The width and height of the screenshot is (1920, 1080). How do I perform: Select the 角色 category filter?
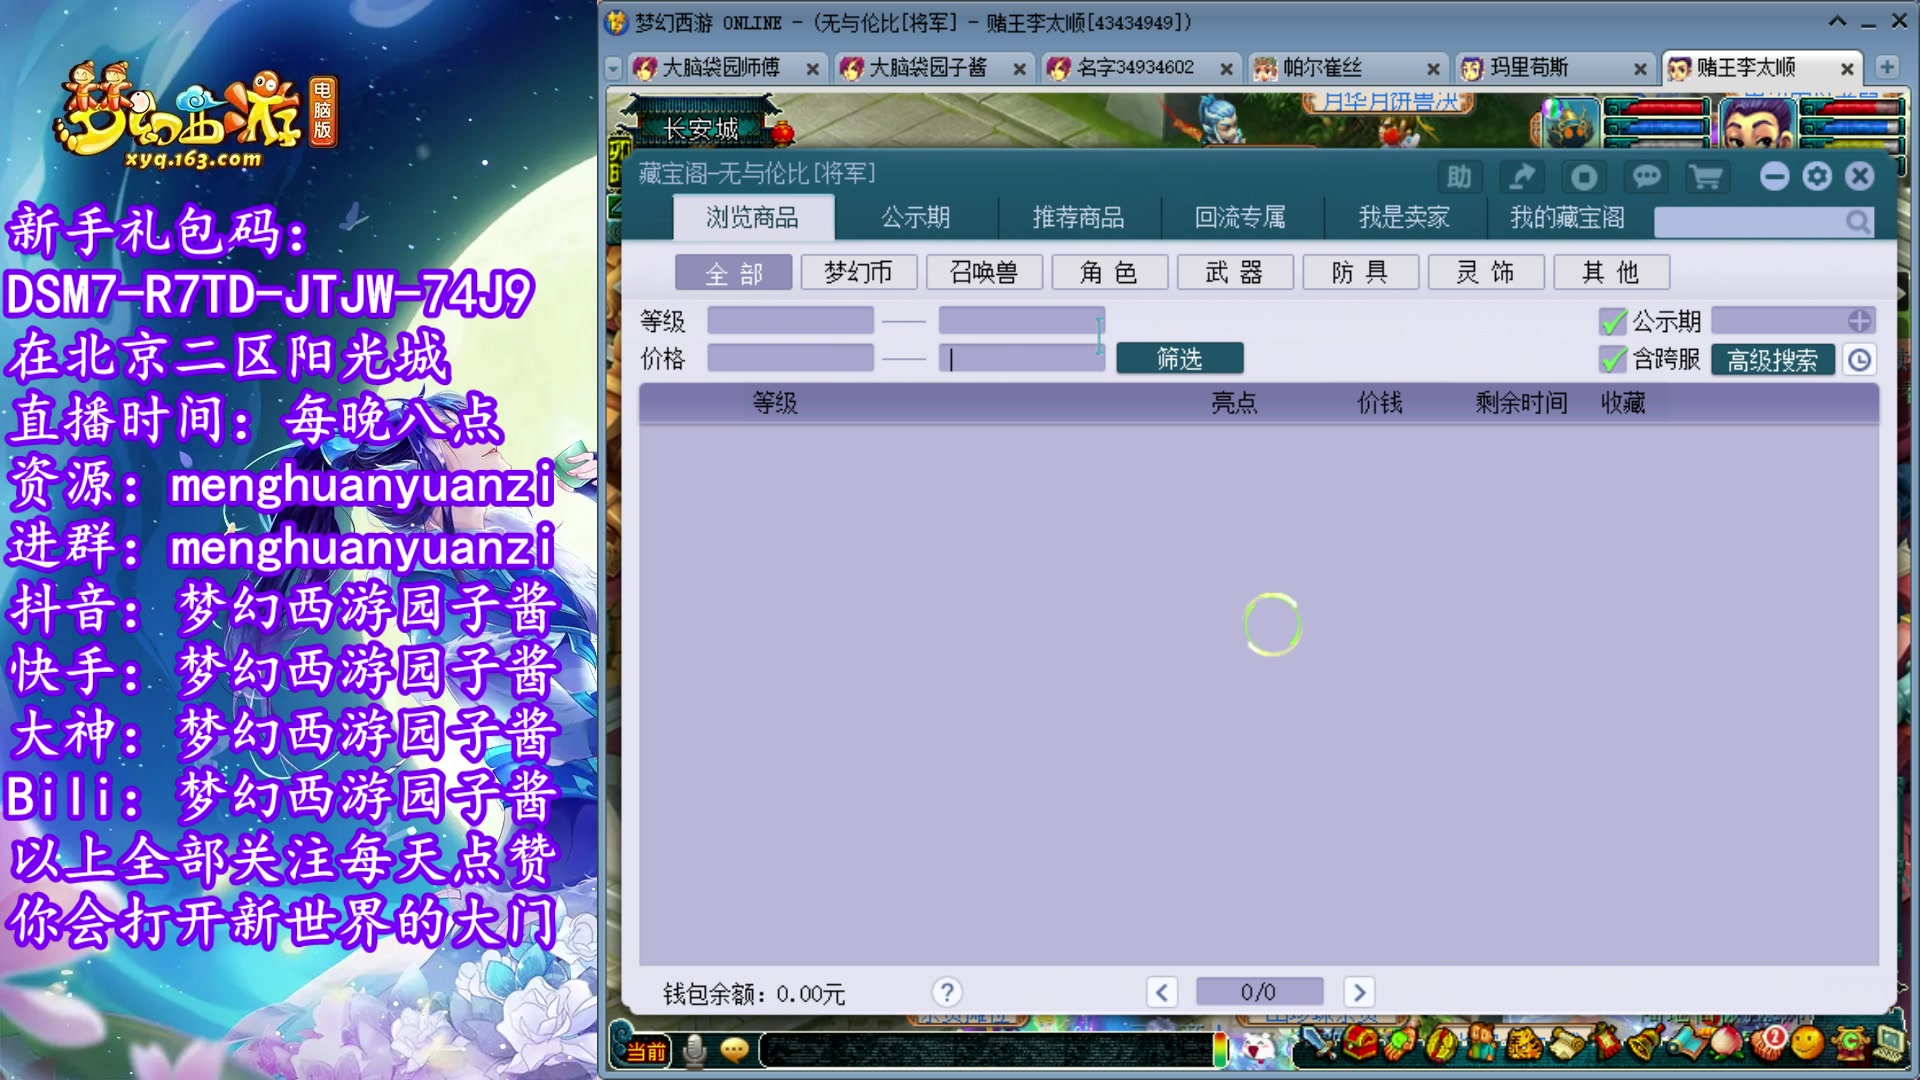point(1109,272)
